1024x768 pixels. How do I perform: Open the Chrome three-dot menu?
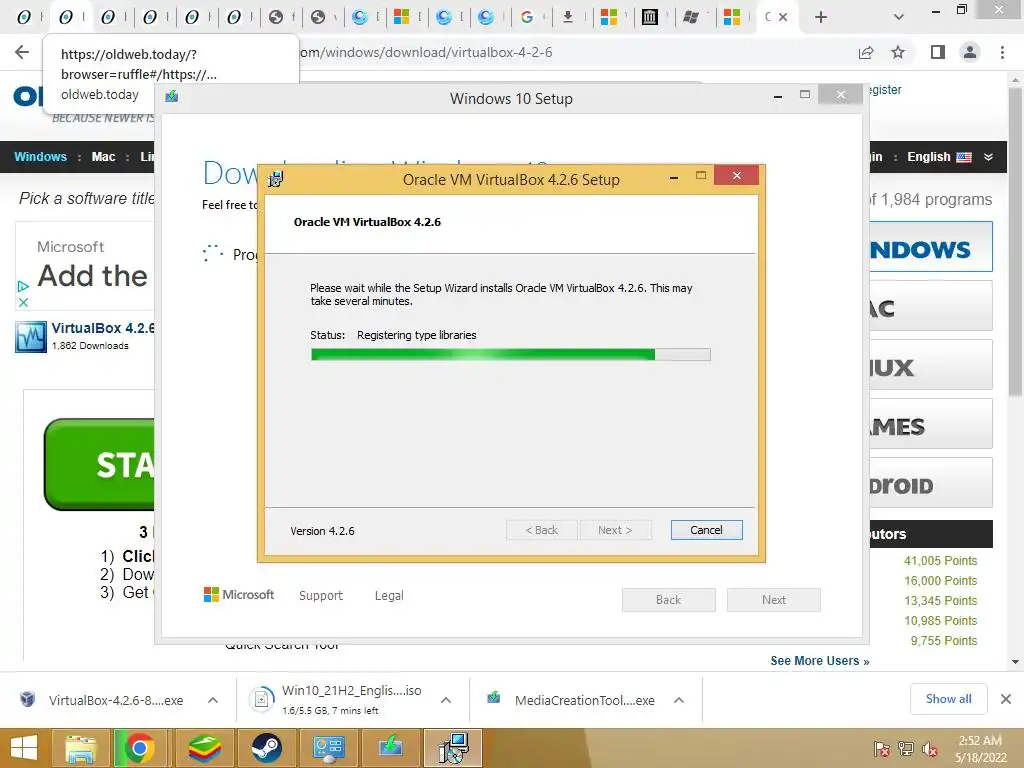coord(1002,52)
